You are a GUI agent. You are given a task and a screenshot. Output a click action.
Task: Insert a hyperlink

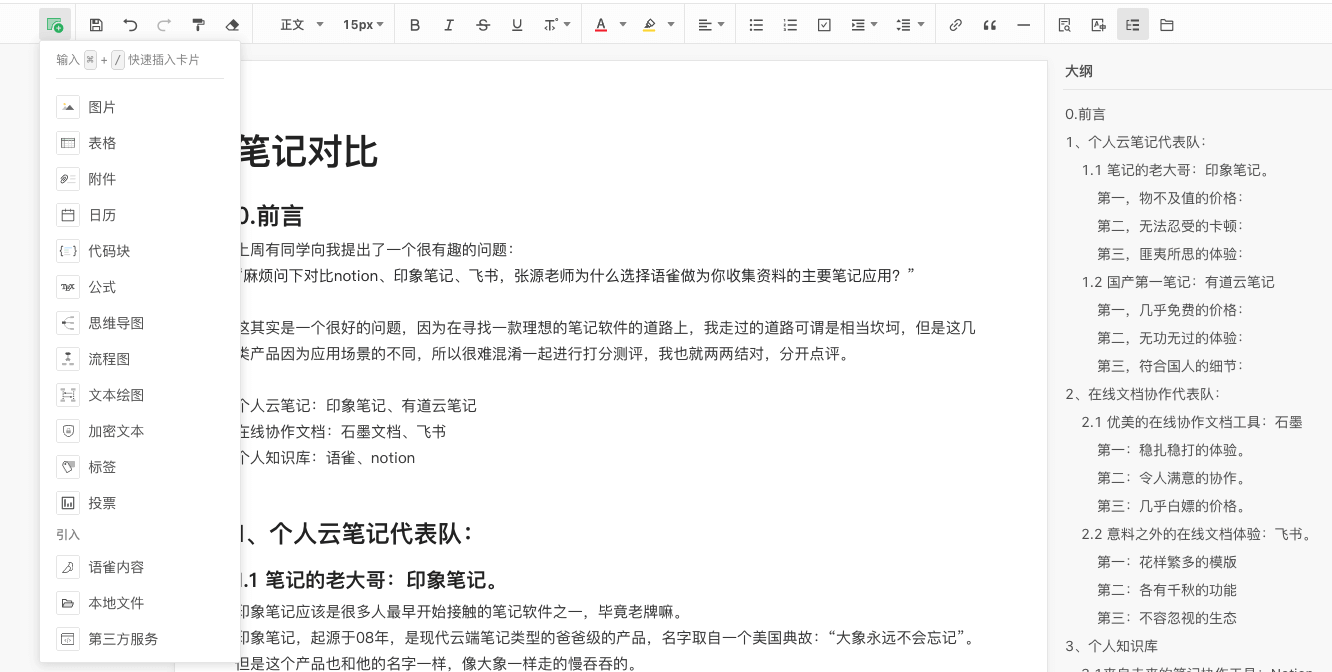[x=955, y=25]
